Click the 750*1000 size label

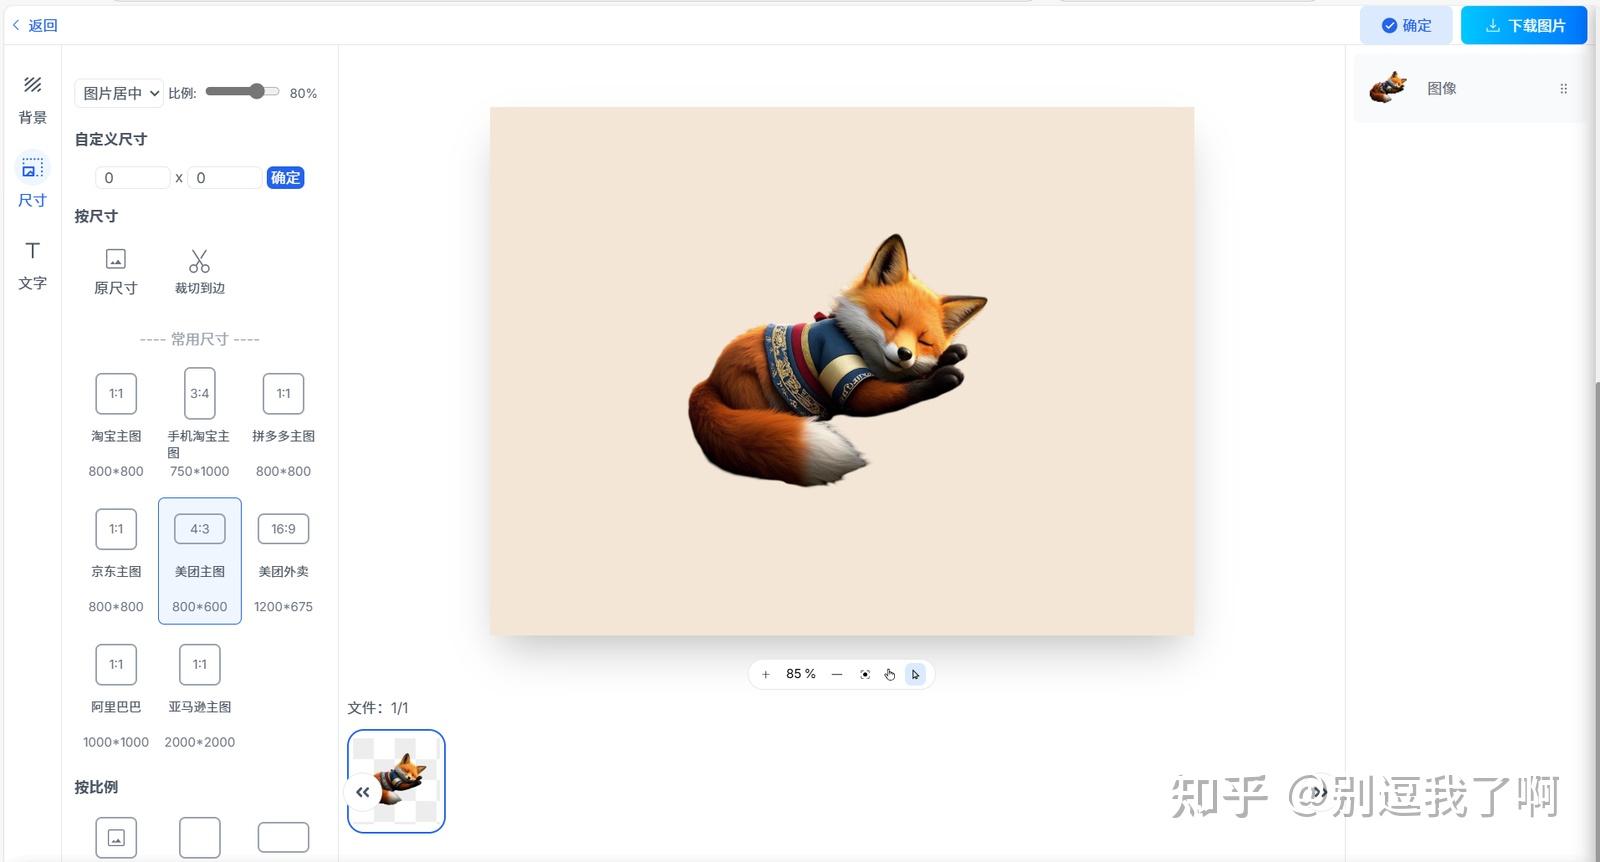tap(200, 471)
